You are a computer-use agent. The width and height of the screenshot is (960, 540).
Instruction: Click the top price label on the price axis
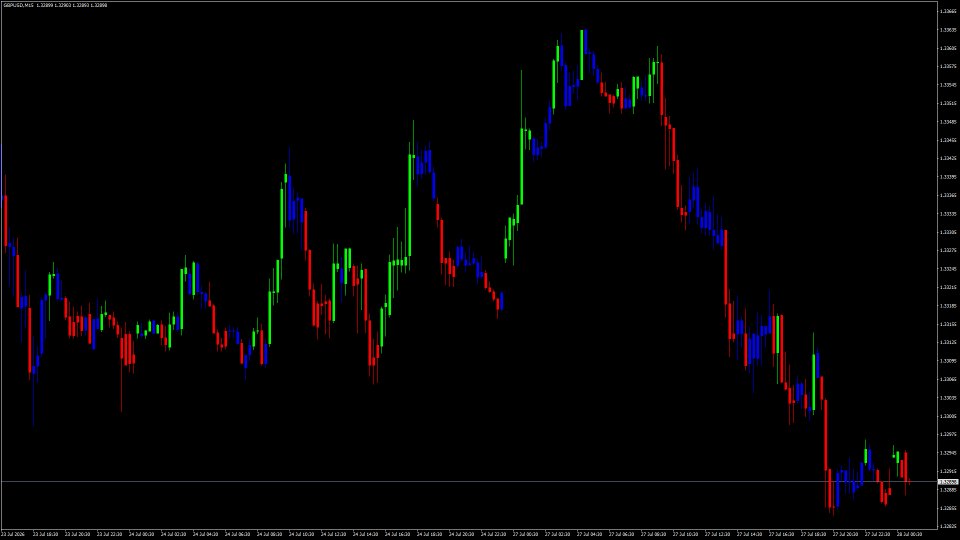pos(948,11)
